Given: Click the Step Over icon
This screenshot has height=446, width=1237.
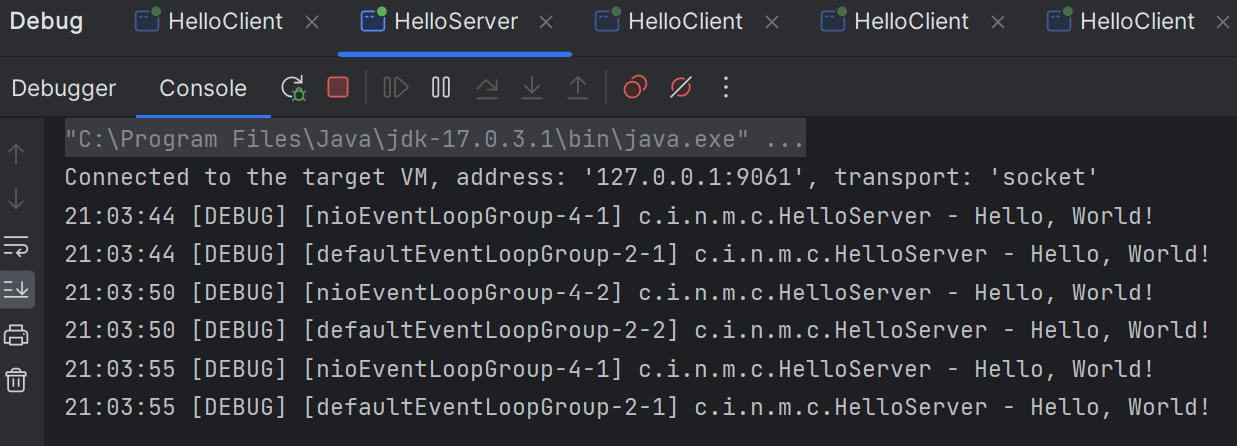Looking at the screenshot, I should (487, 88).
